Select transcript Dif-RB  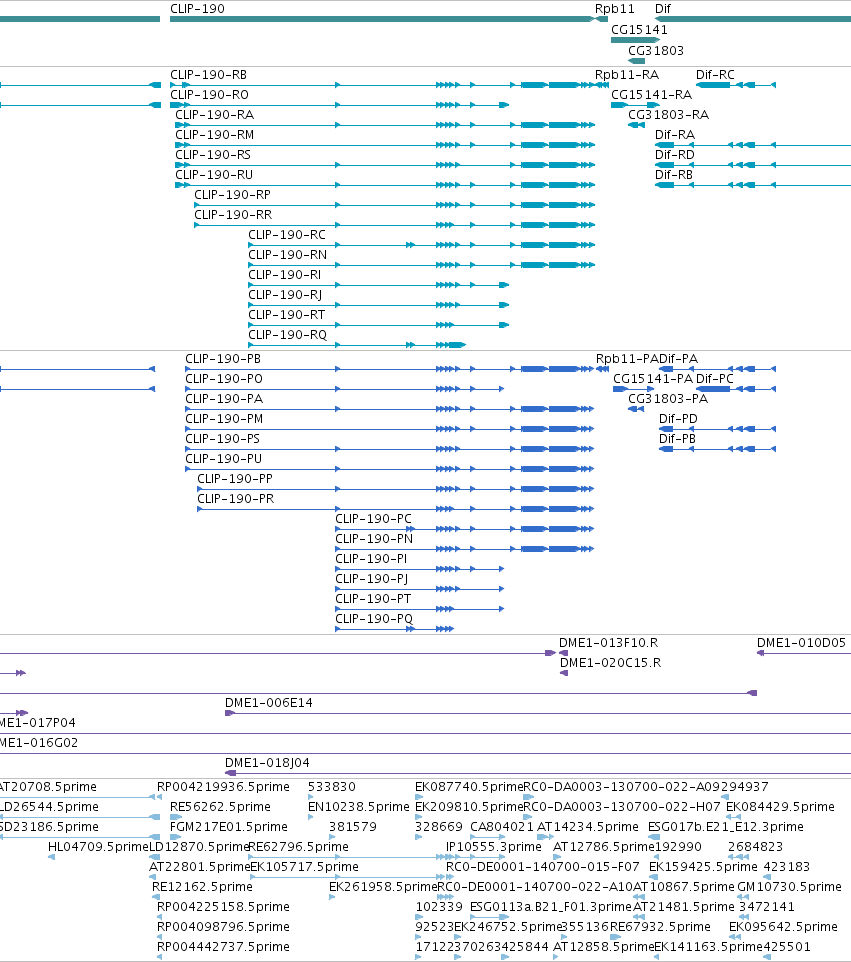[x=673, y=175]
